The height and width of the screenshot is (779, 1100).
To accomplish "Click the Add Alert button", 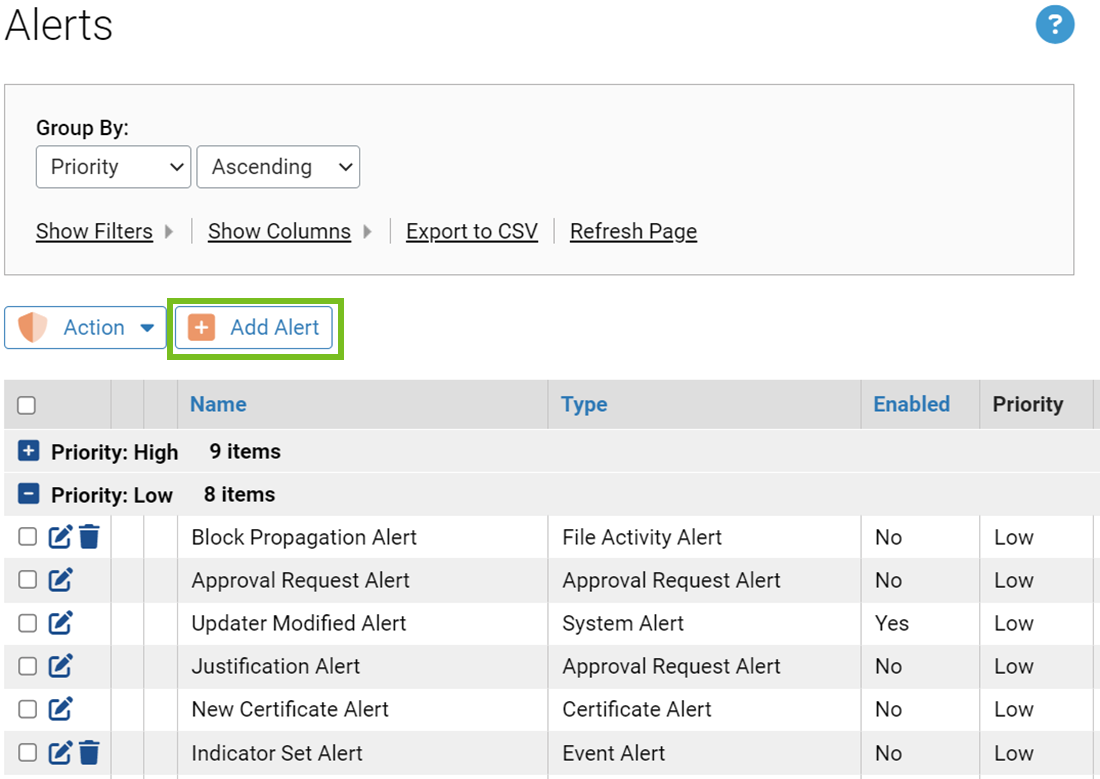I will [254, 328].
